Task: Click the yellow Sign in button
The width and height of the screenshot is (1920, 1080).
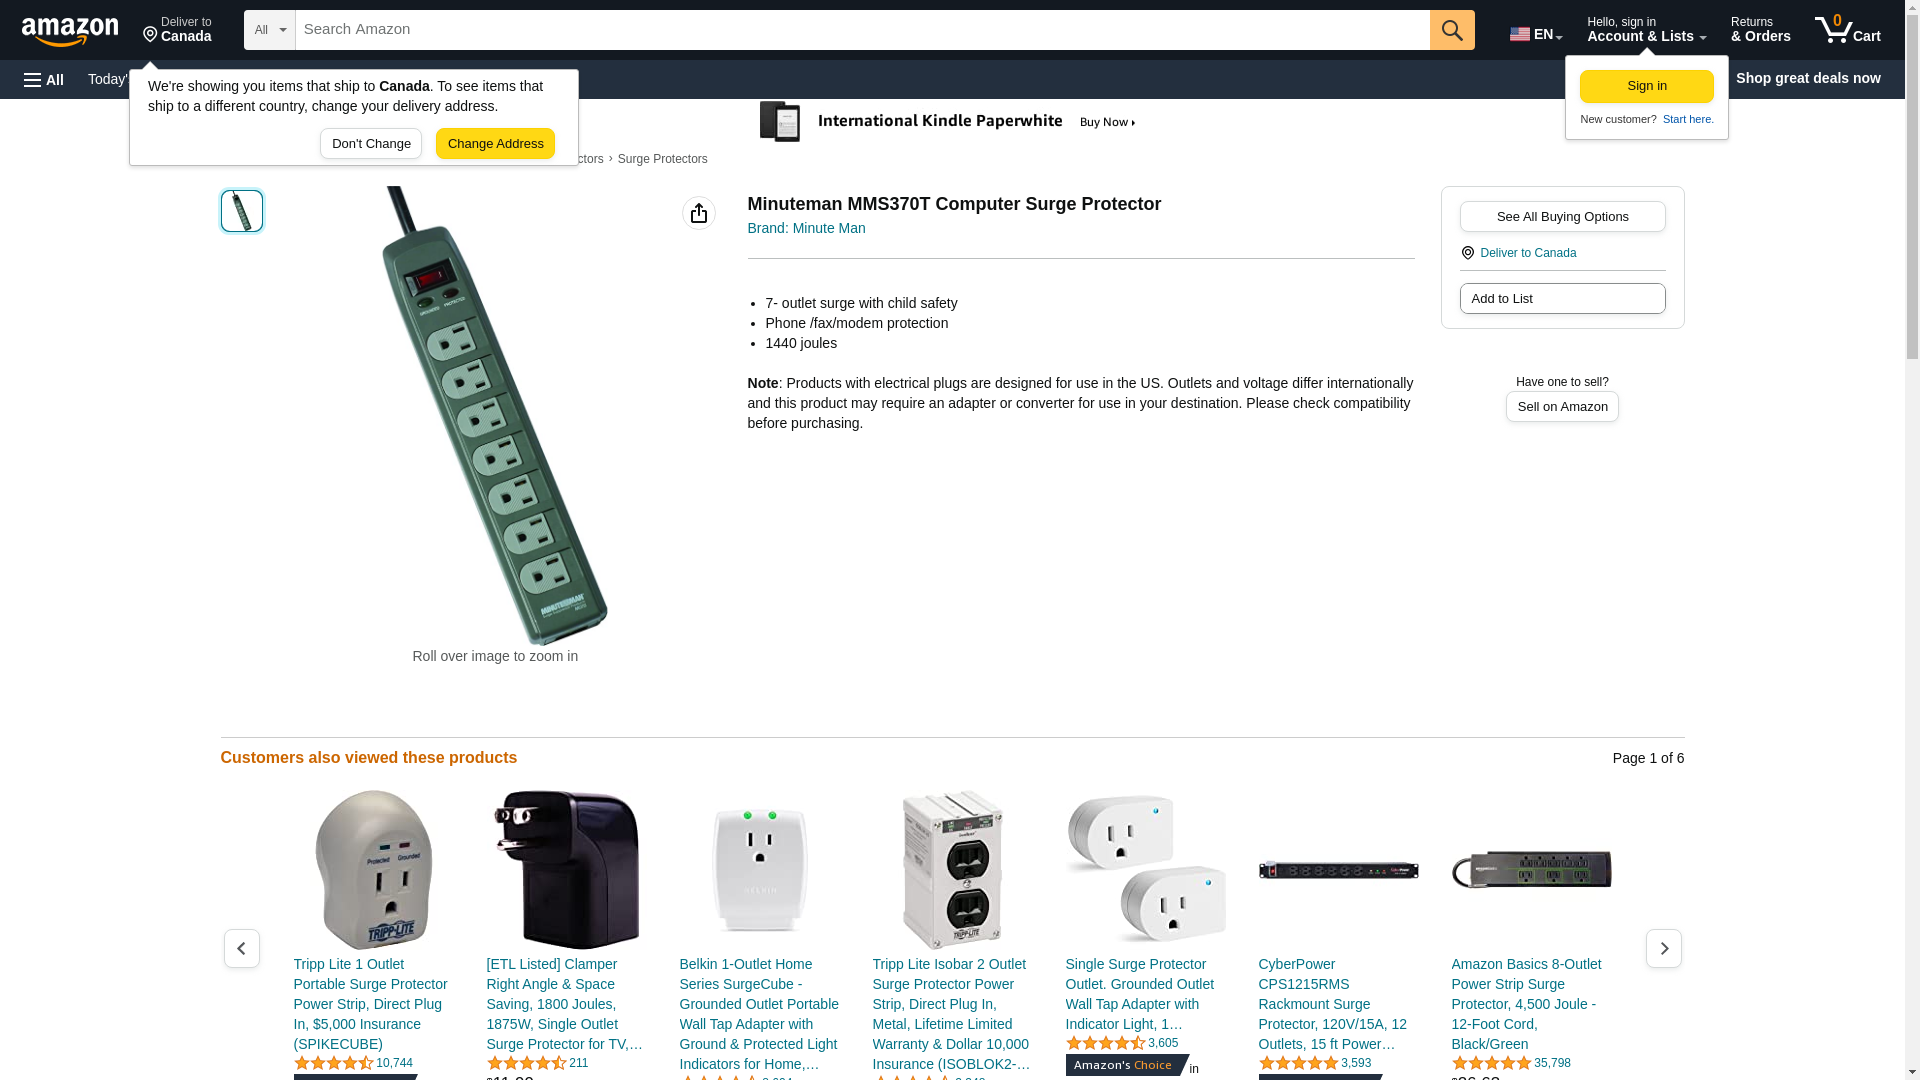Action: coord(1646,87)
